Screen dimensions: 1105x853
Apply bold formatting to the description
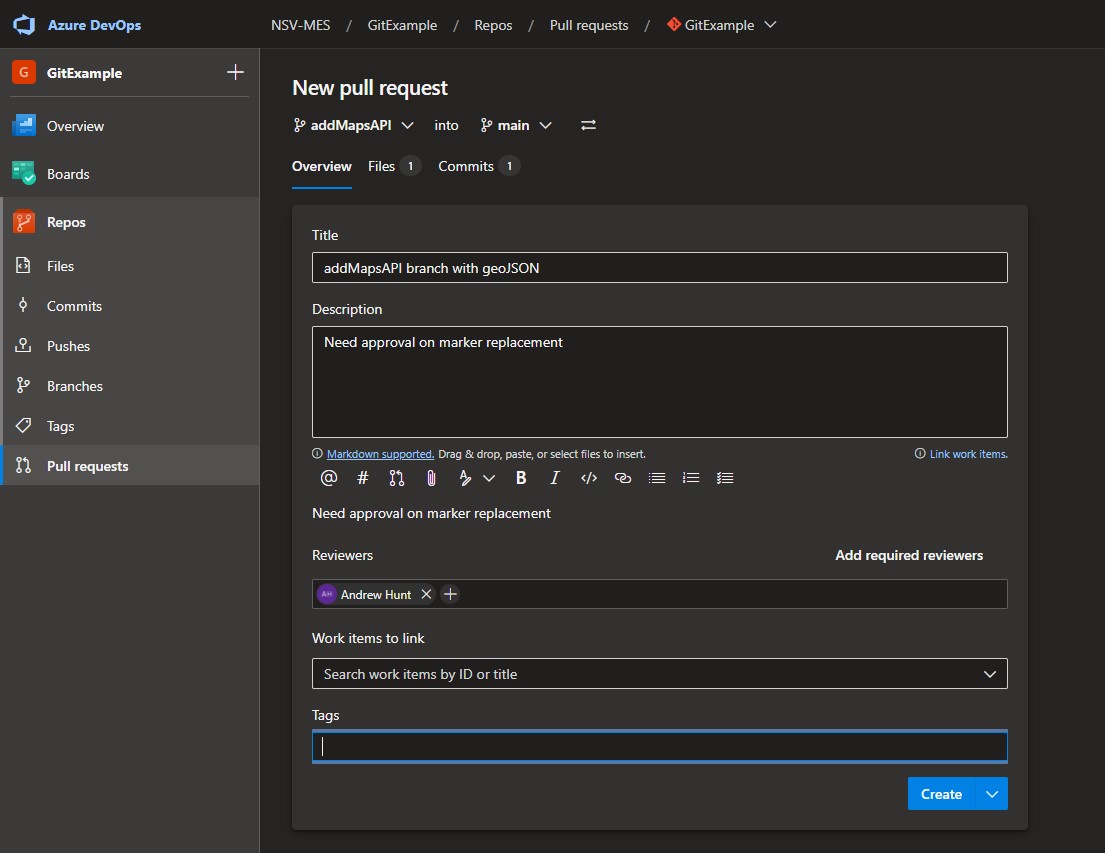click(521, 477)
